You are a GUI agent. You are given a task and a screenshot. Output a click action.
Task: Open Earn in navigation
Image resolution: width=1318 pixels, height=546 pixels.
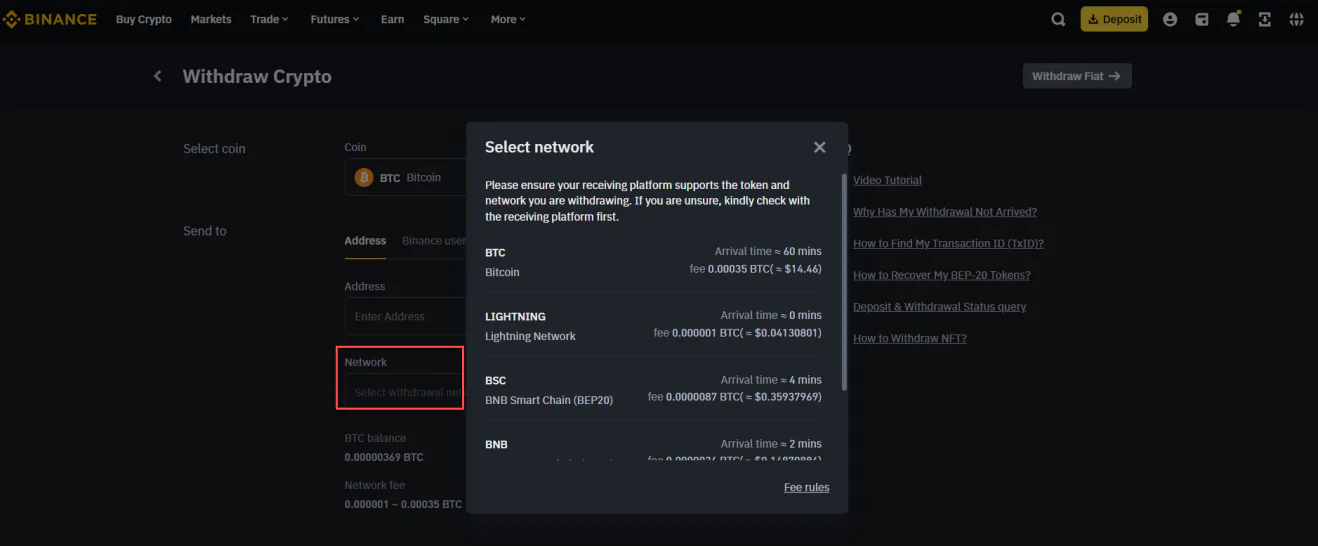pos(392,19)
